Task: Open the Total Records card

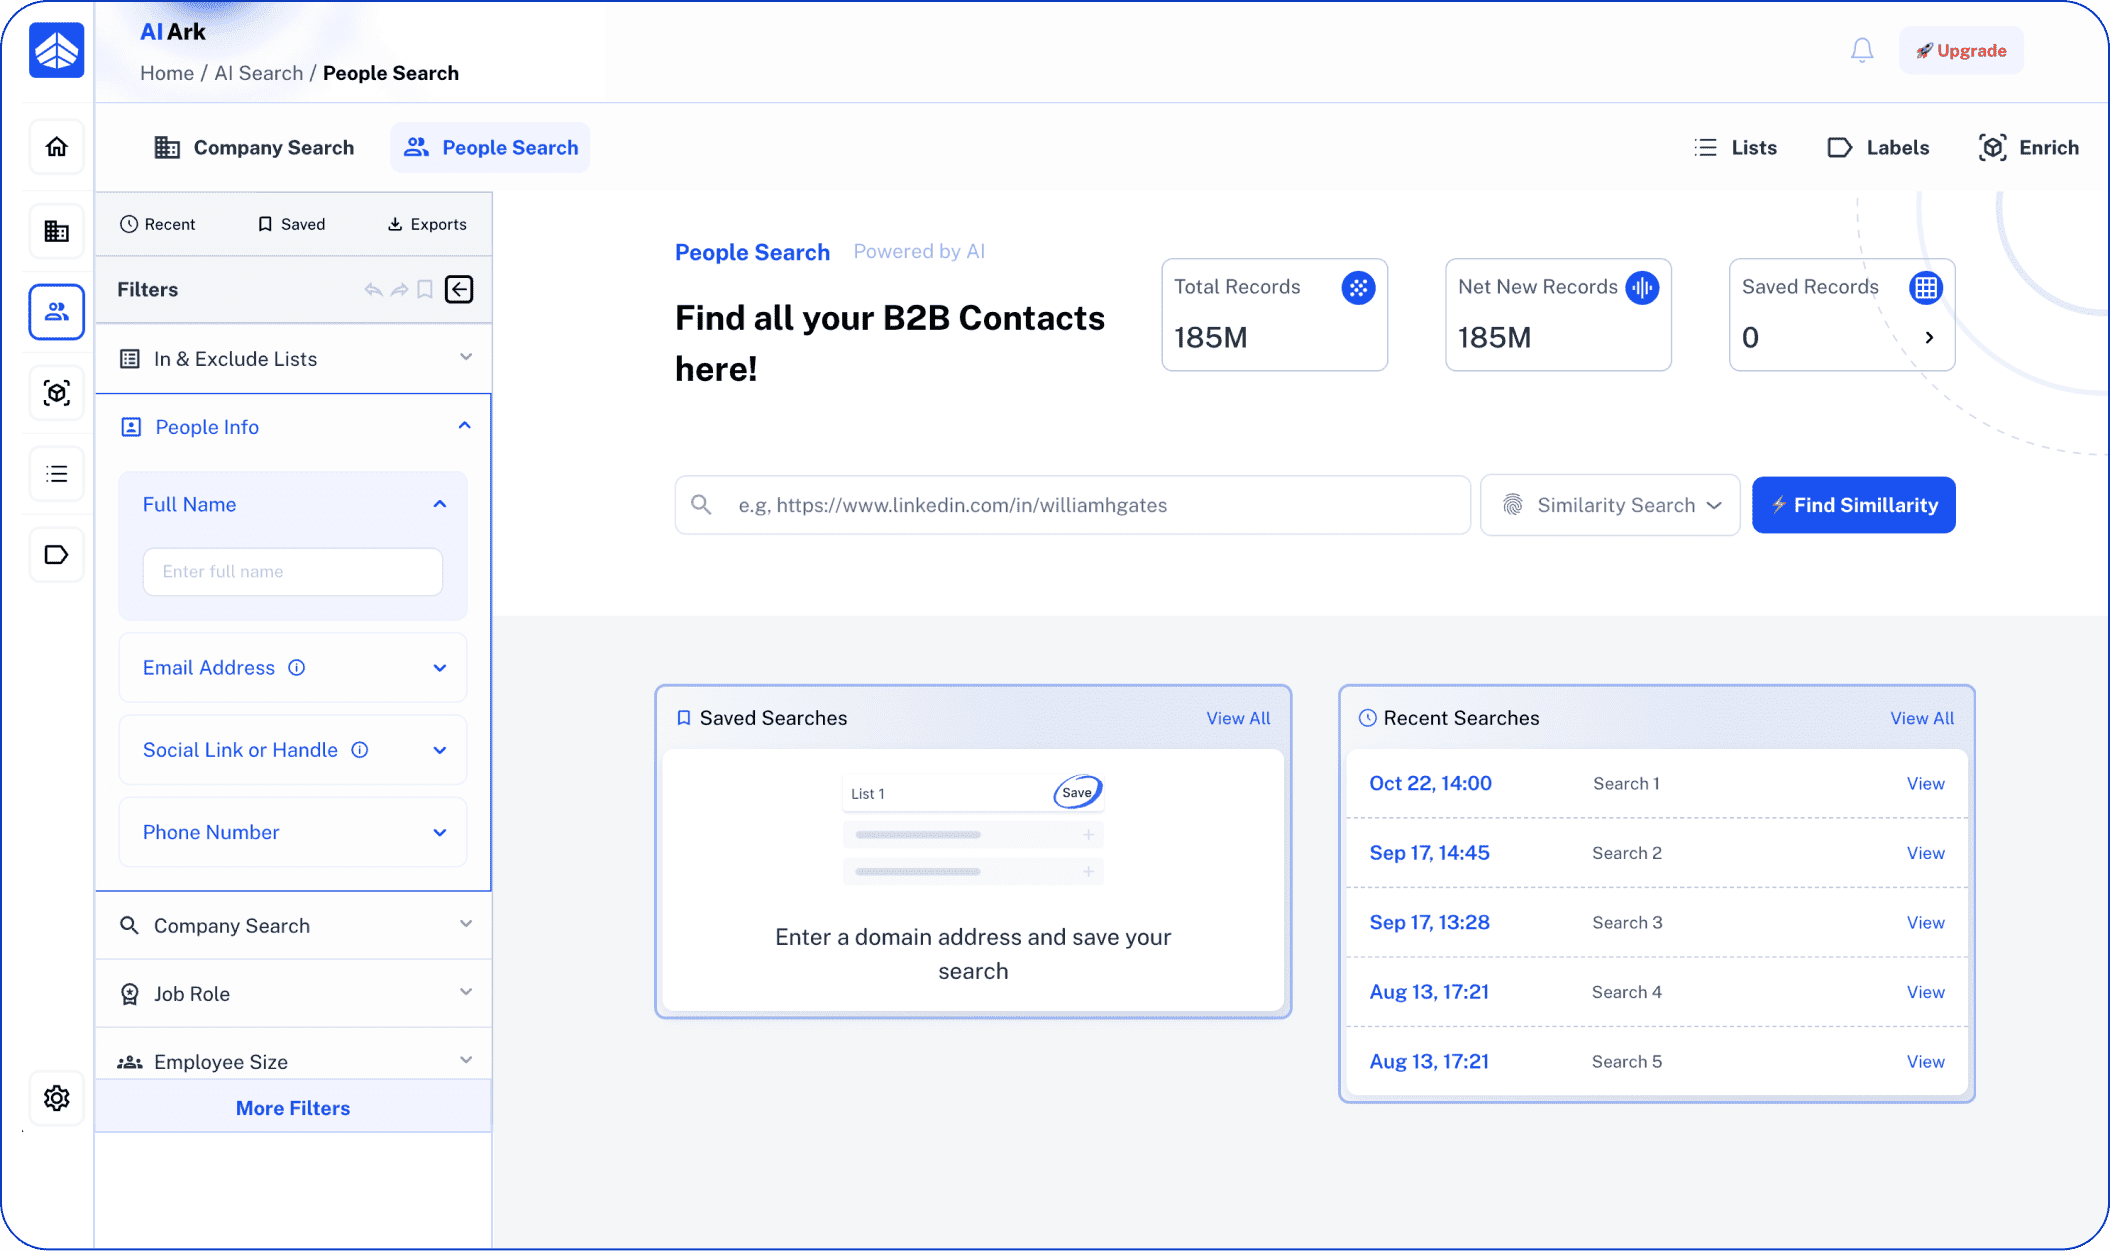Action: pos(1274,315)
